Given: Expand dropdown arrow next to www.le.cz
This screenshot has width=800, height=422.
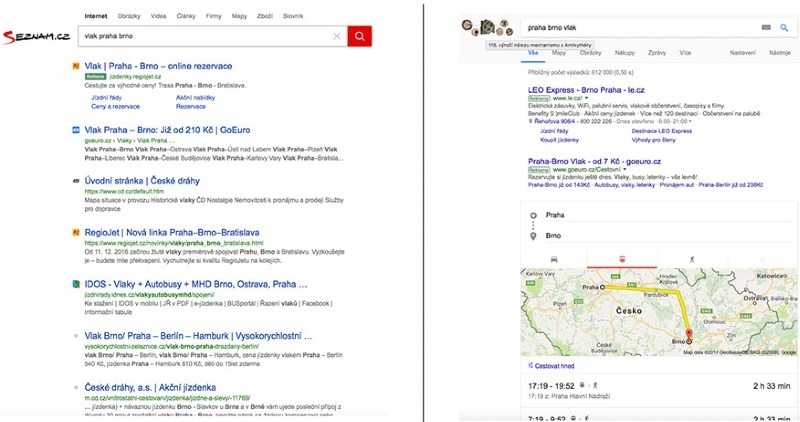Looking at the screenshot, I should (587, 98).
